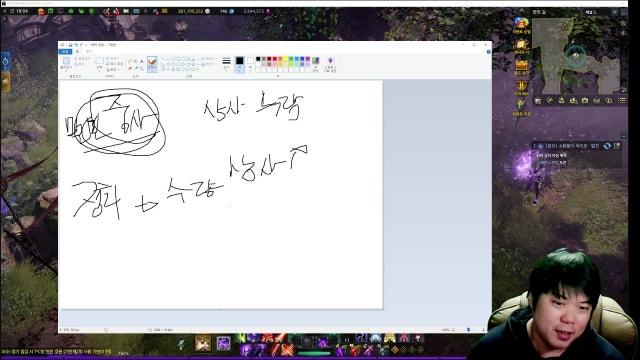The image size is (640, 360).
Task: Open the line Size thickness selector
Action: pyautogui.click(x=227, y=64)
